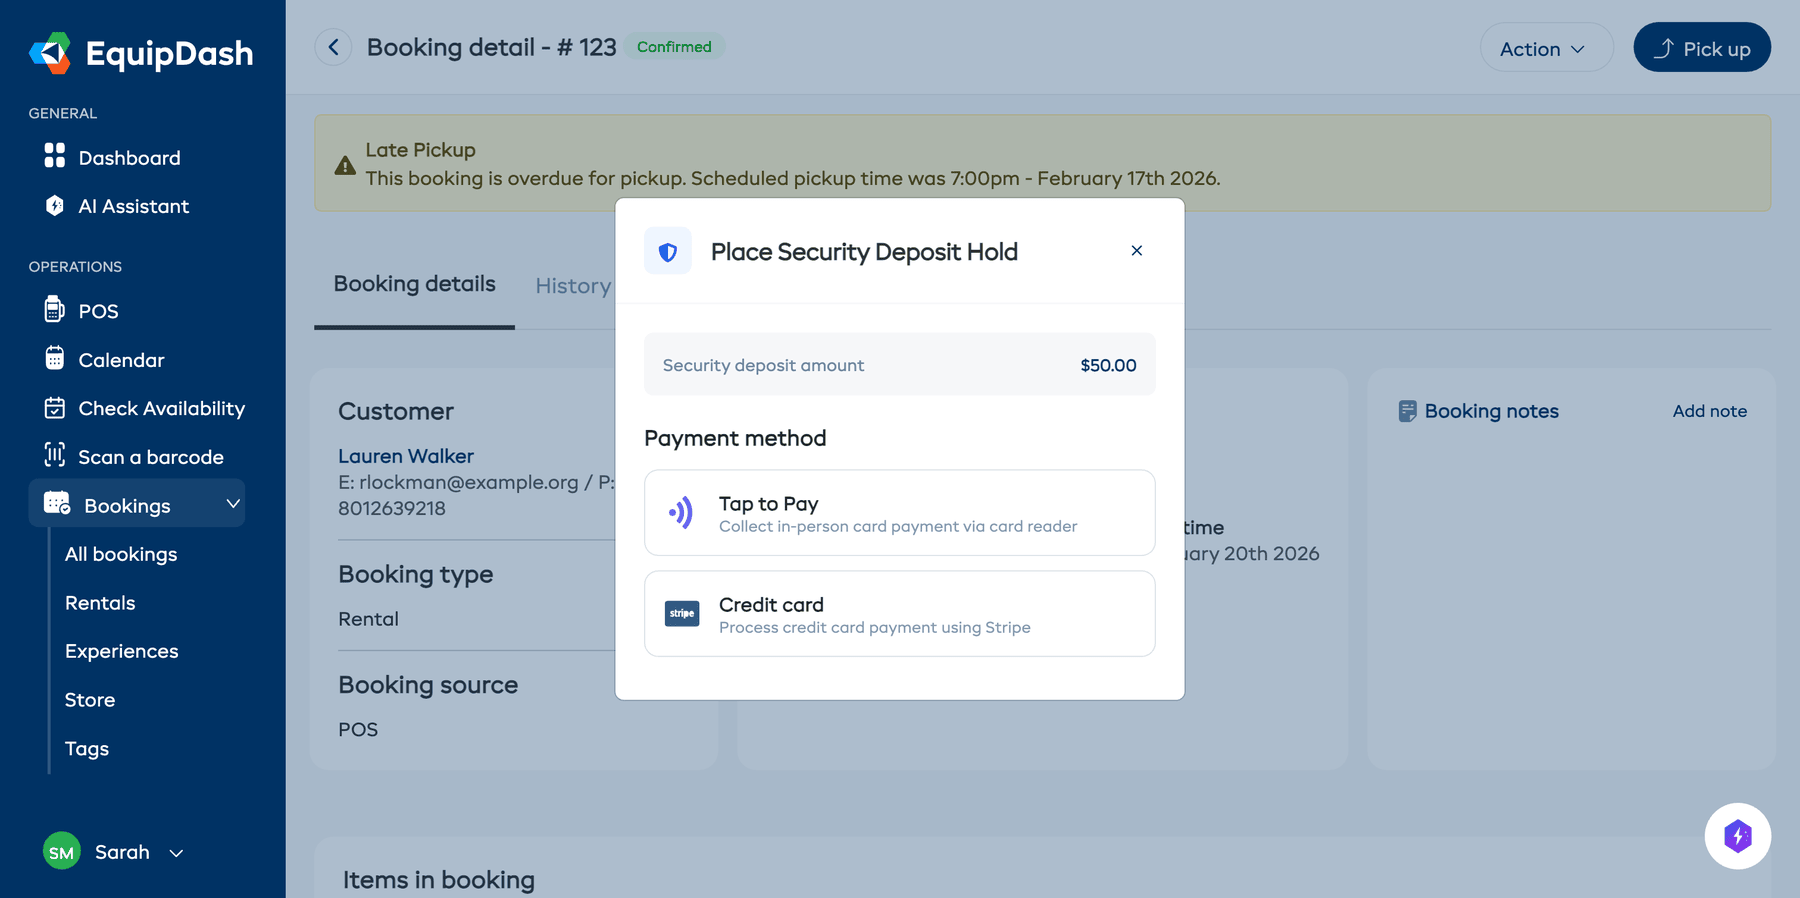Open the floating AI assistant bolt button

pyautogui.click(x=1738, y=836)
